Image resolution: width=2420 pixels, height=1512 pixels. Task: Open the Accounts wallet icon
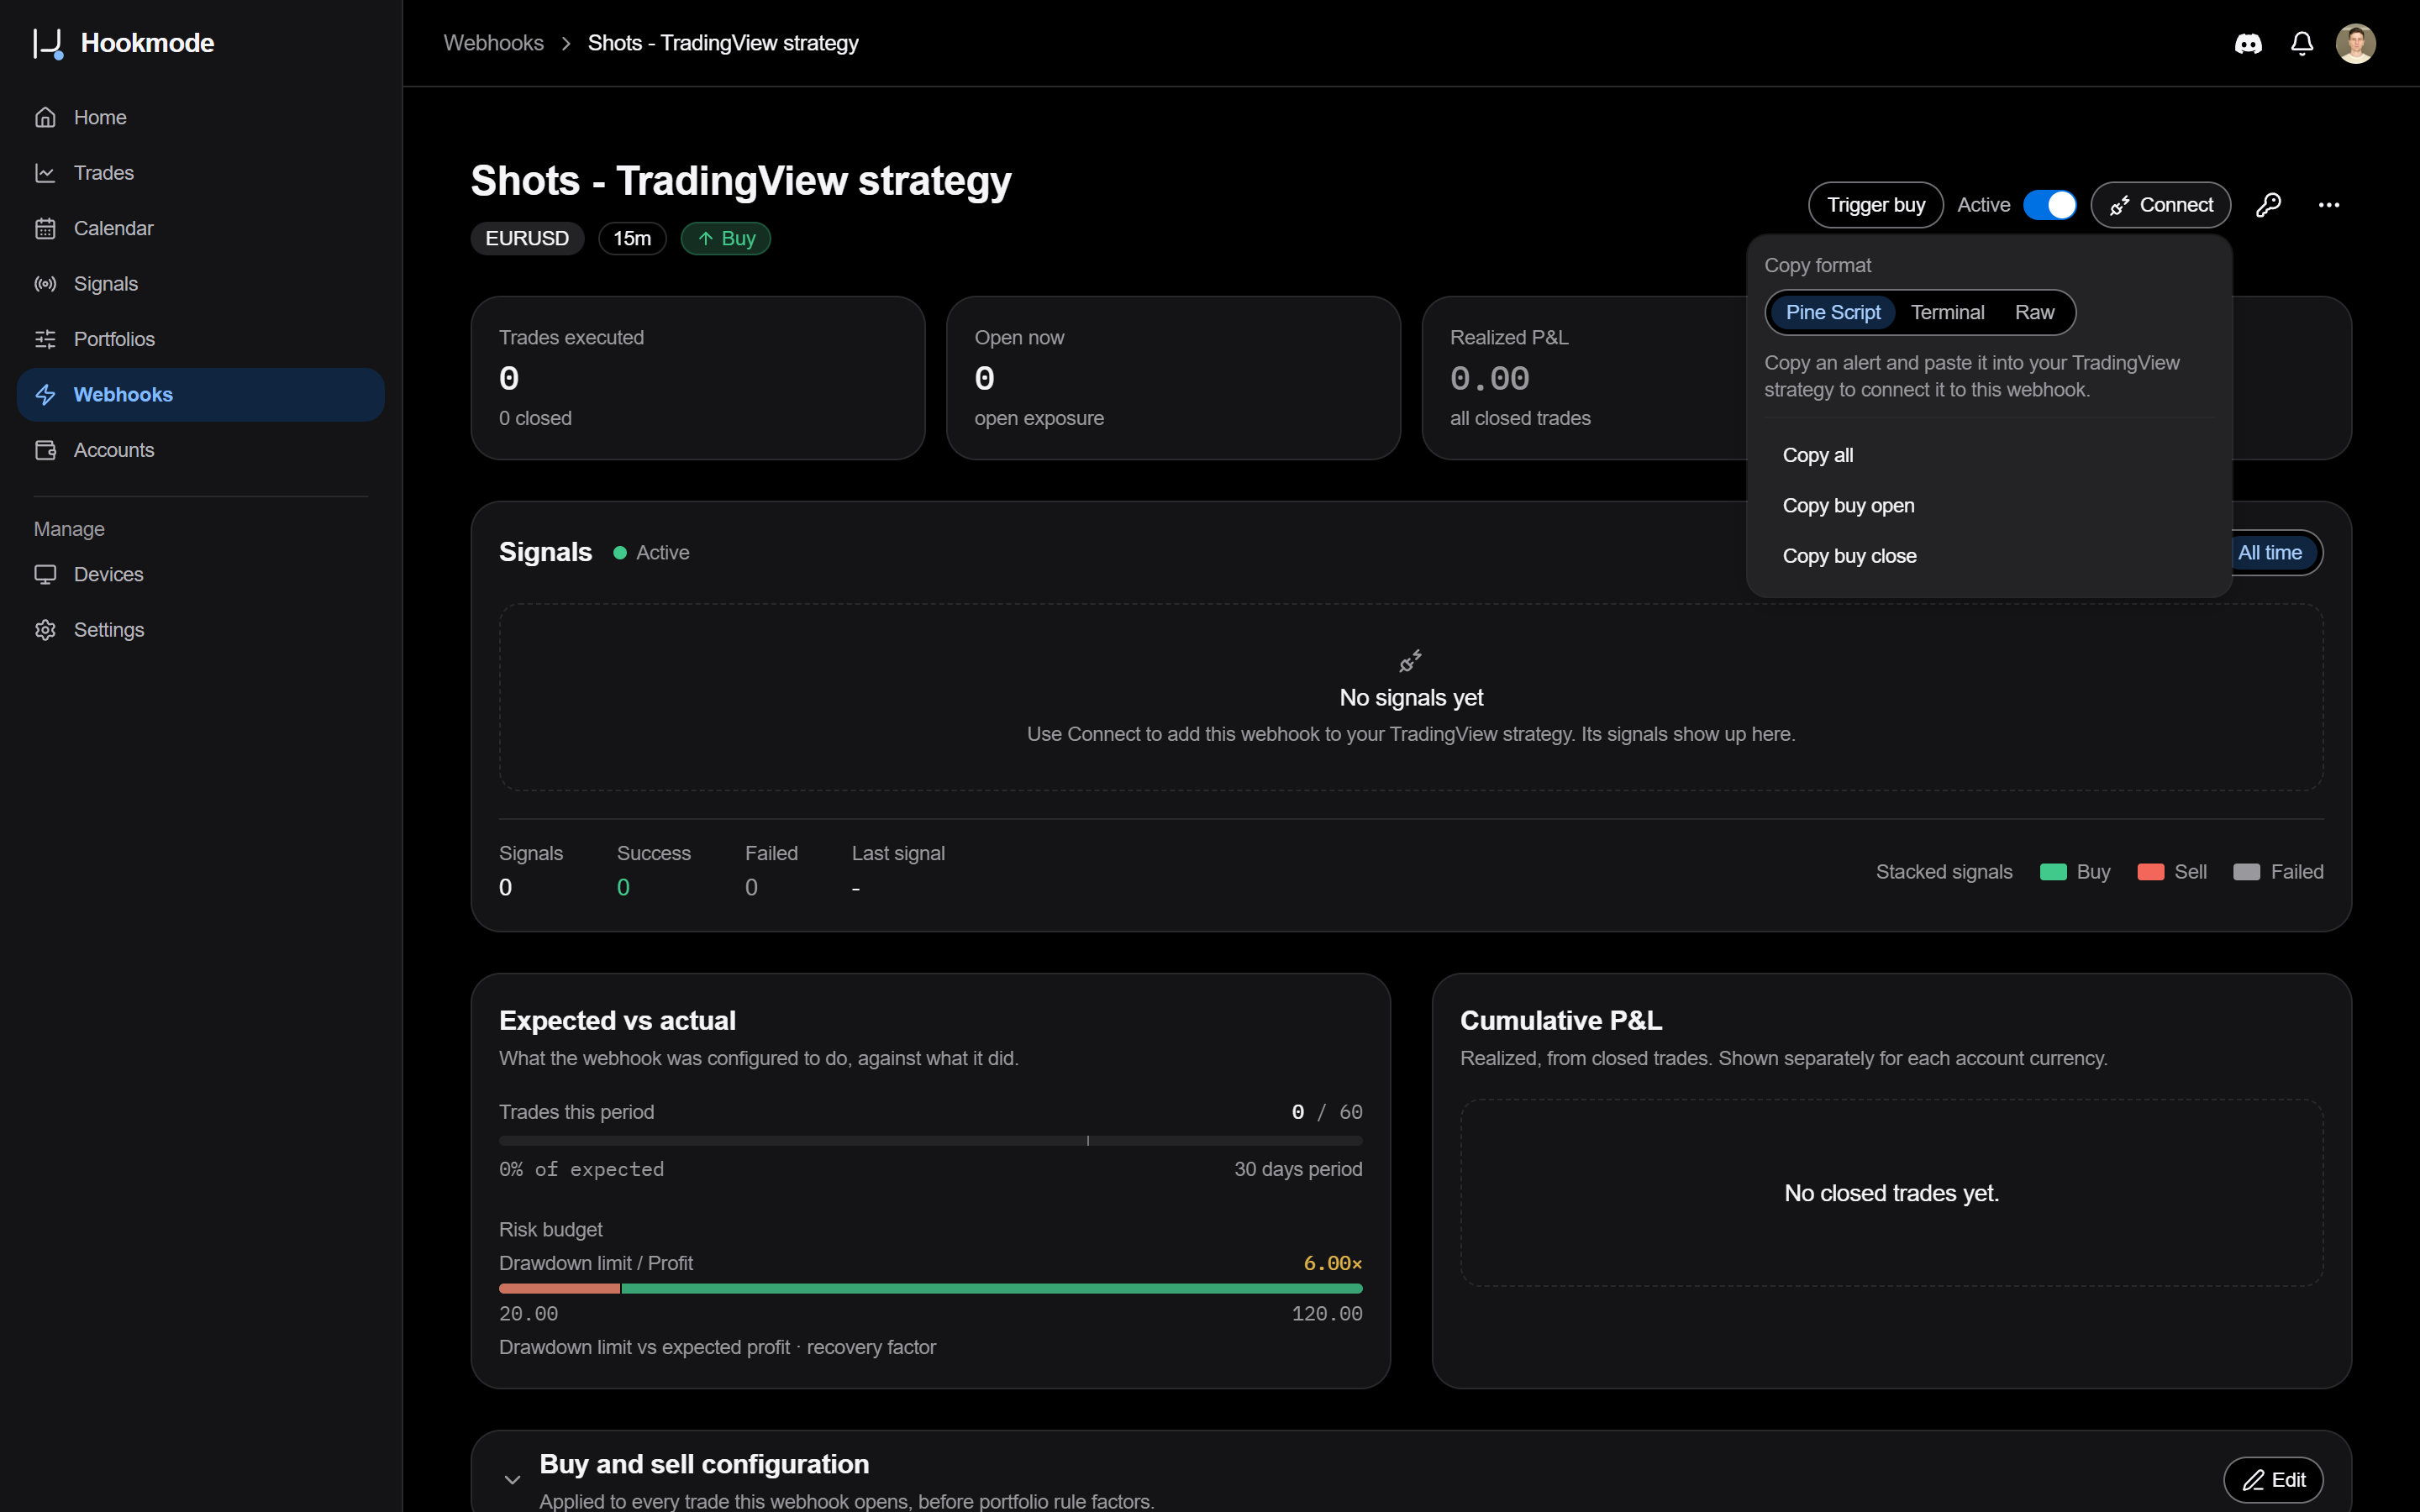[x=45, y=450]
